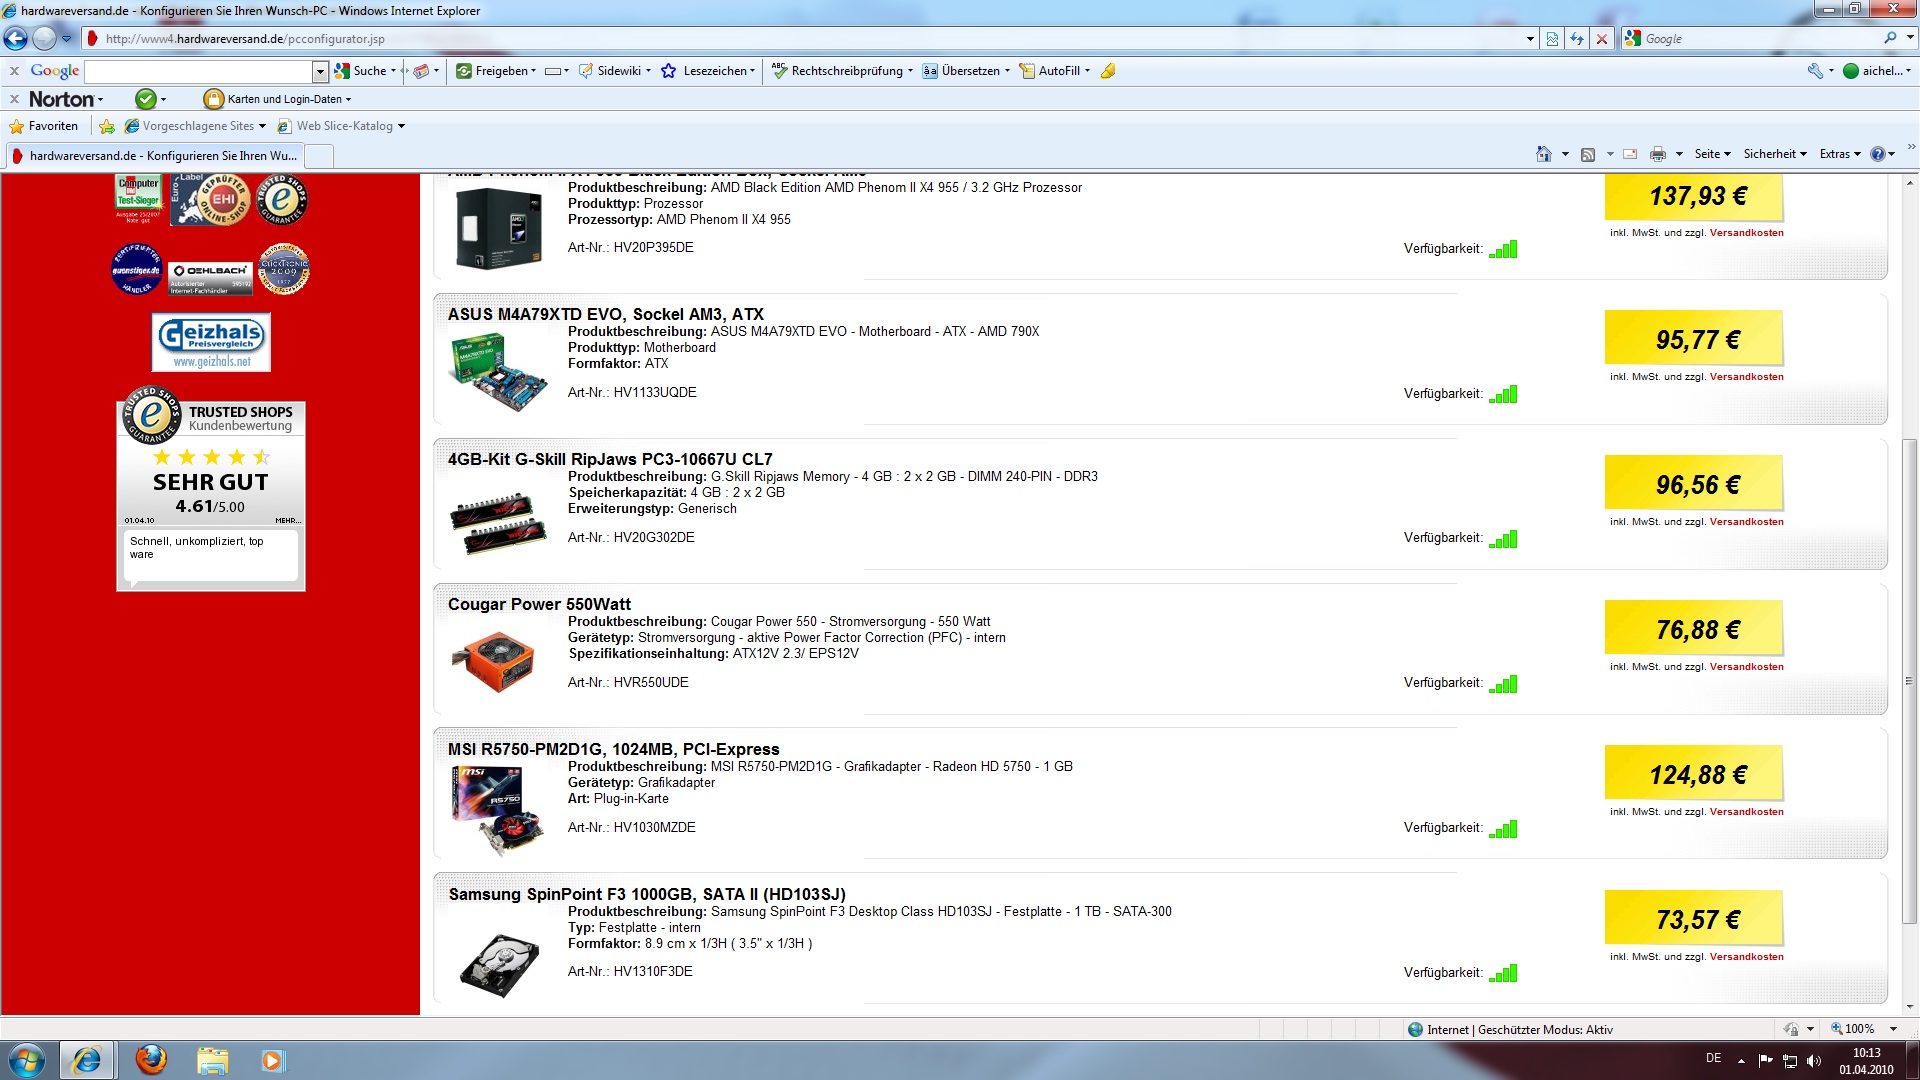The height and width of the screenshot is (1080, 1920).
Task: Click the Cougar Power 550Watt PSU image
Action: [x=493, y=661]
